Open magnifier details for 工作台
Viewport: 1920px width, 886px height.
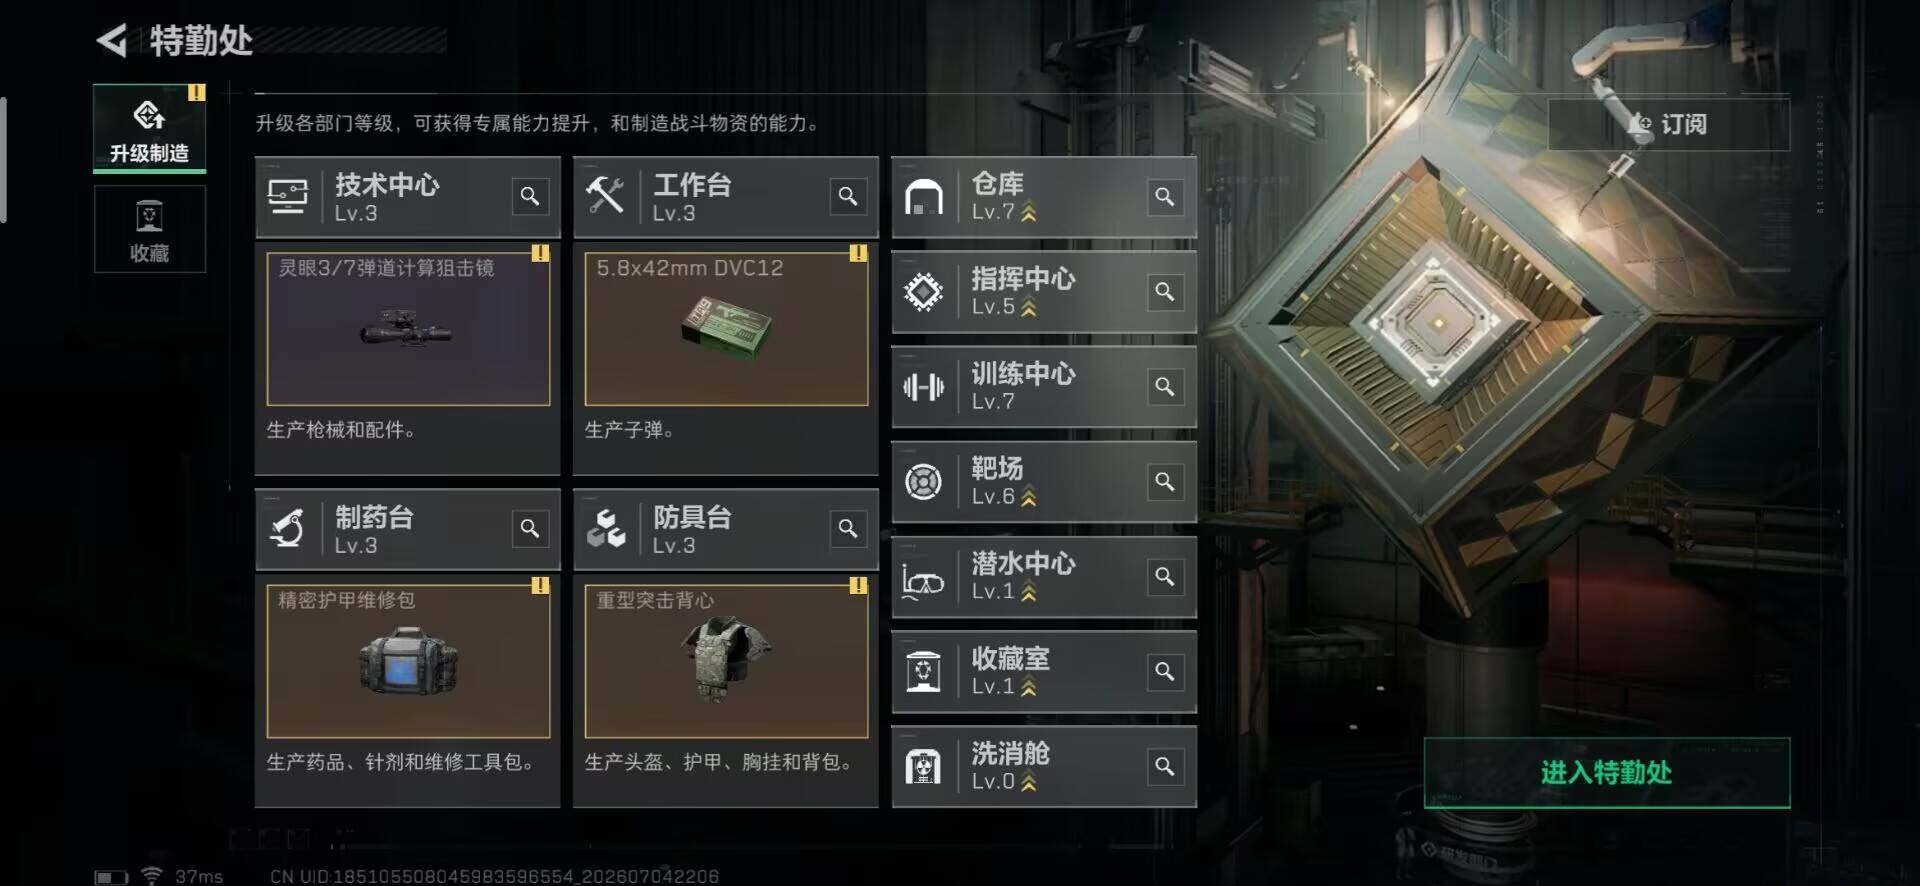[848, 196]
